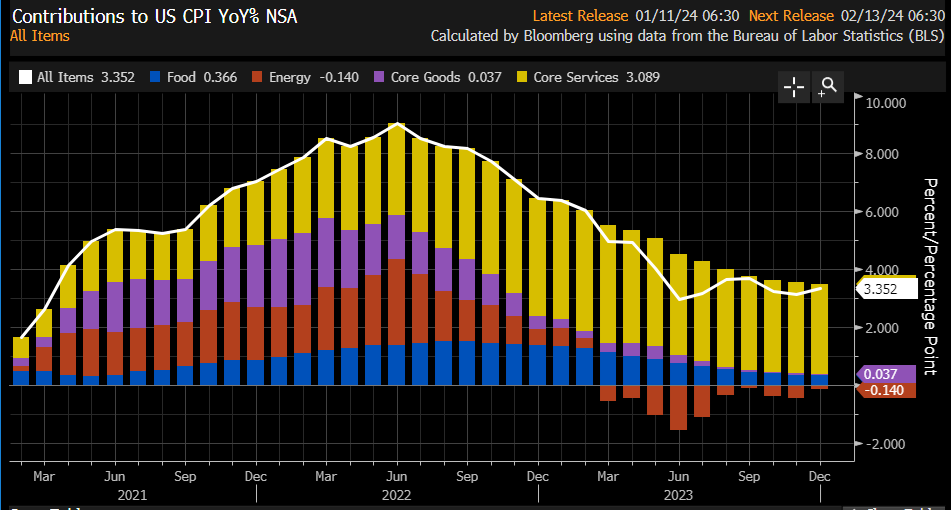This screenshot has width=952, height=511.
Task: Click the Mar label under 2021
Action: pyautogui.click(x=44, y=476)
